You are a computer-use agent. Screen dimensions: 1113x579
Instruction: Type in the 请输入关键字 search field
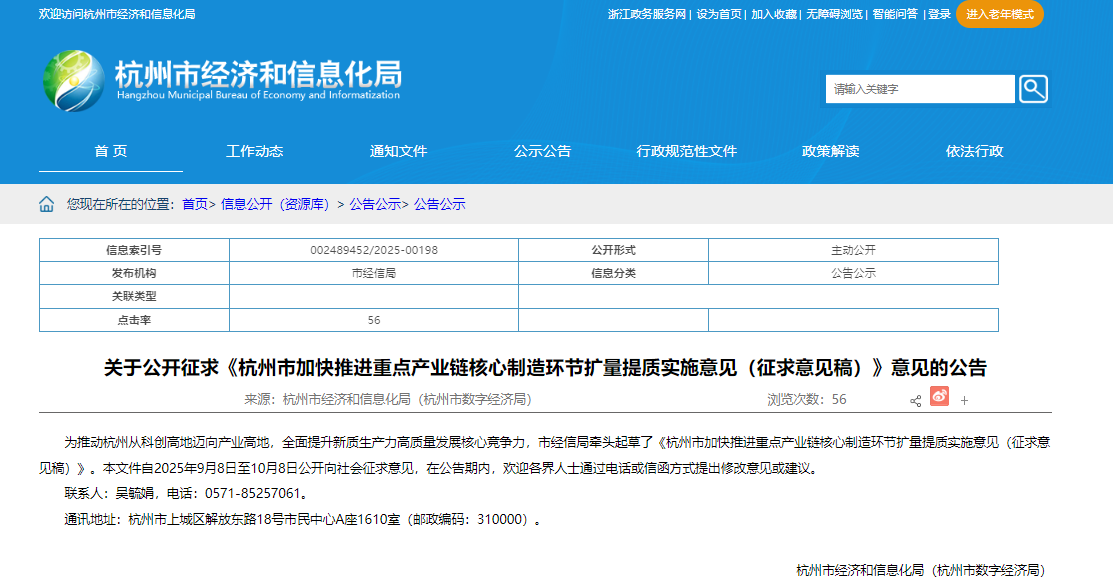click(x=919, y=89)
